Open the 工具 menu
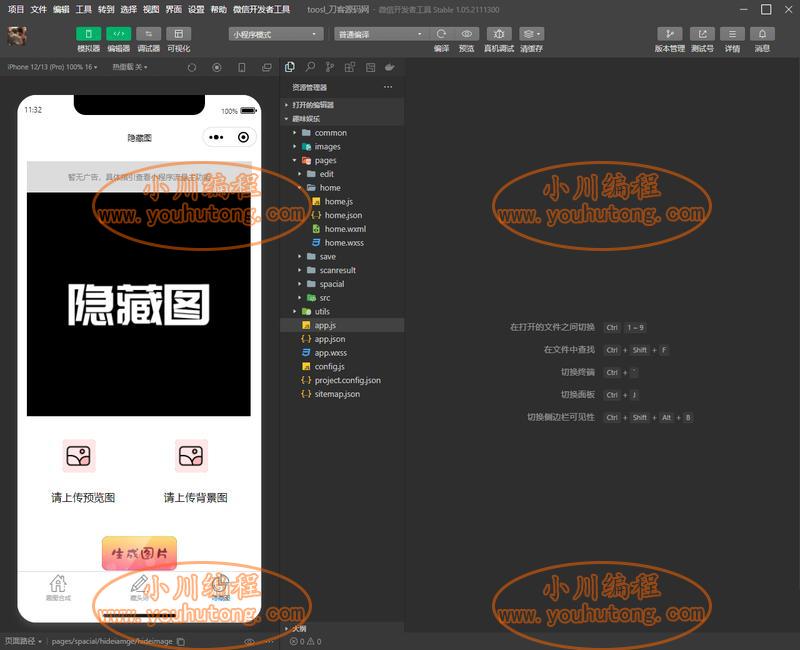Image resolution: width=800 pixels, height=650 pixels. (84, 9)
